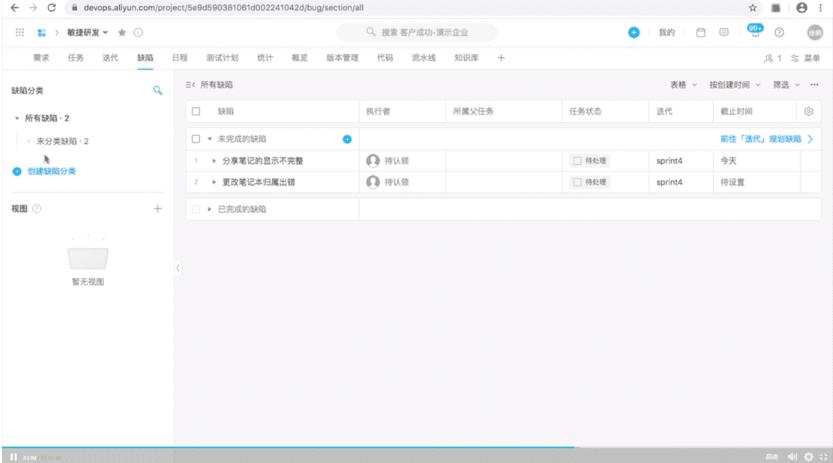Add a new view with plus icon
833x463 pixels.
pyautogui.click(x=157, y=209)
